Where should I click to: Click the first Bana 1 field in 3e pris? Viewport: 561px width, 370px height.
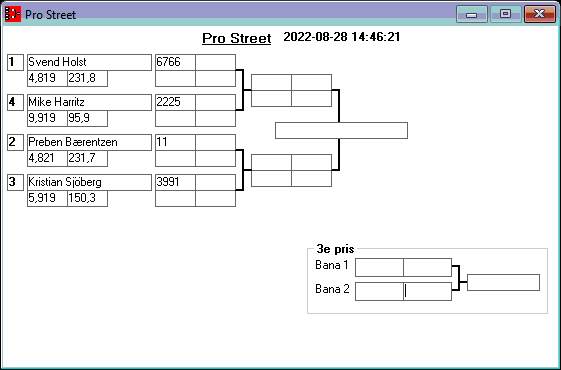379,268
